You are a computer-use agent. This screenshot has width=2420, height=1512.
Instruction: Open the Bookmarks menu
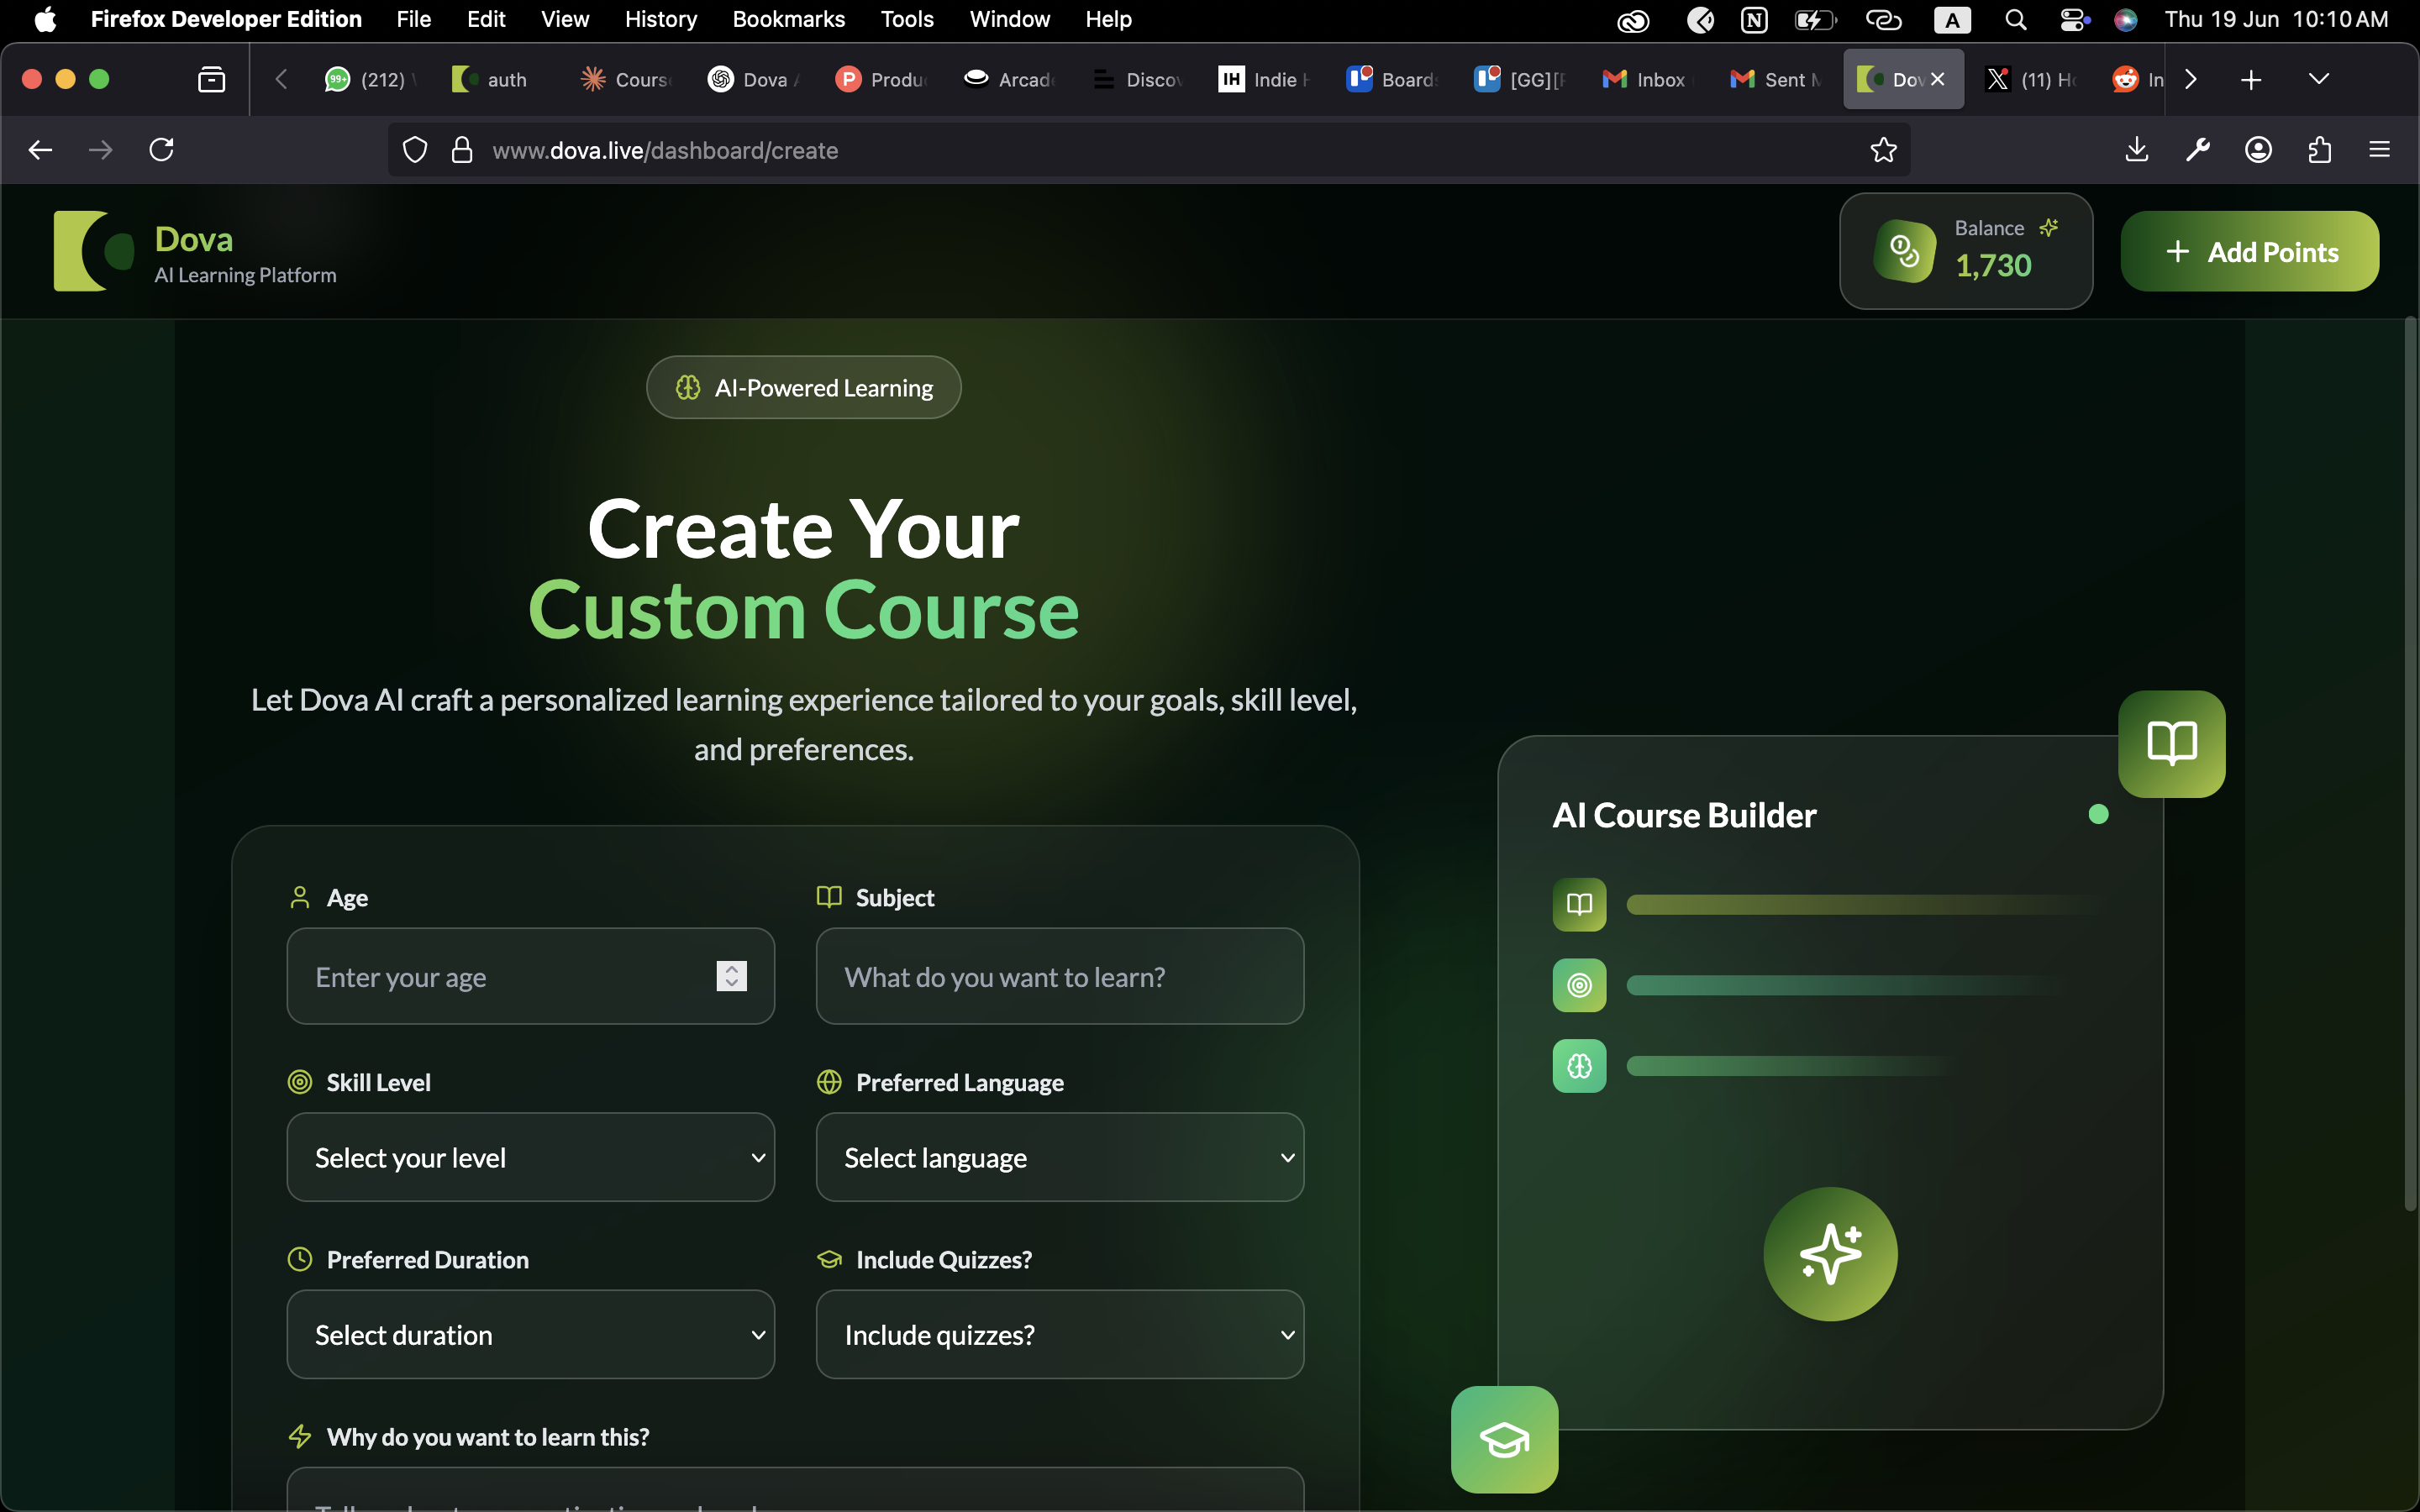coord(788,19)
